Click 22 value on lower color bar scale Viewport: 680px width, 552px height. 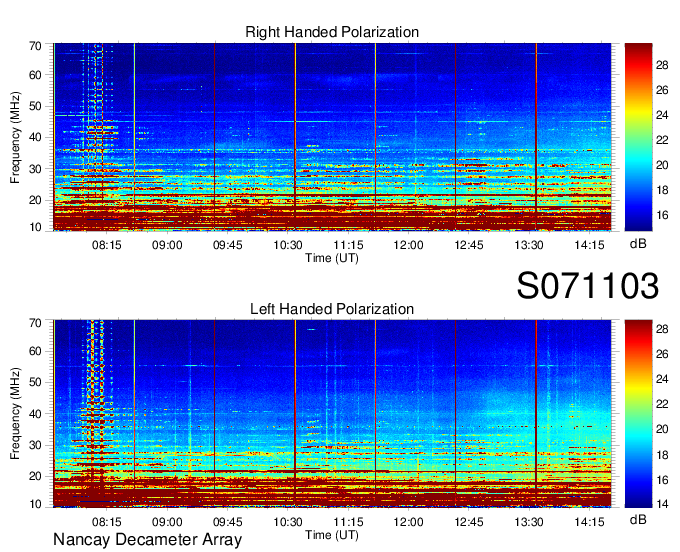[662, 404]
